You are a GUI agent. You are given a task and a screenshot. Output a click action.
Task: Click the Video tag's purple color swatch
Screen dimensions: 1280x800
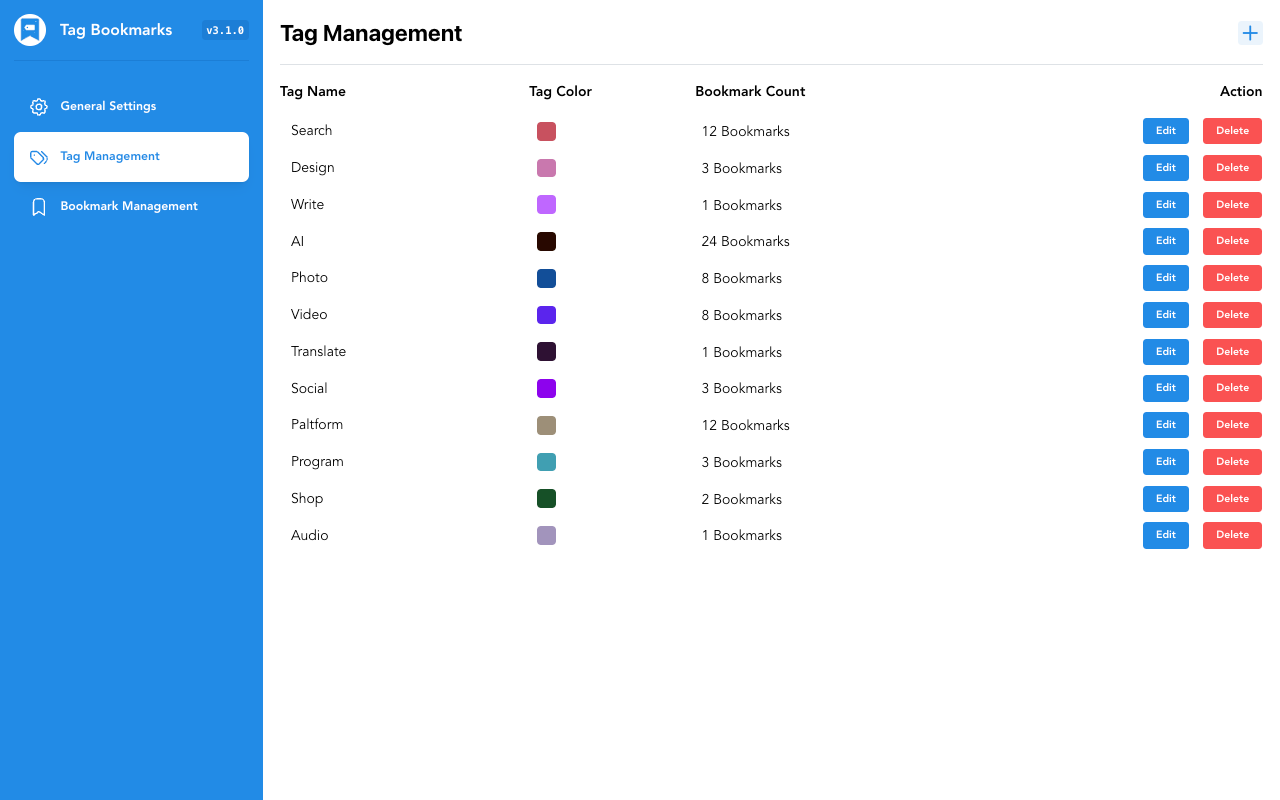click(x=546, y=314)
